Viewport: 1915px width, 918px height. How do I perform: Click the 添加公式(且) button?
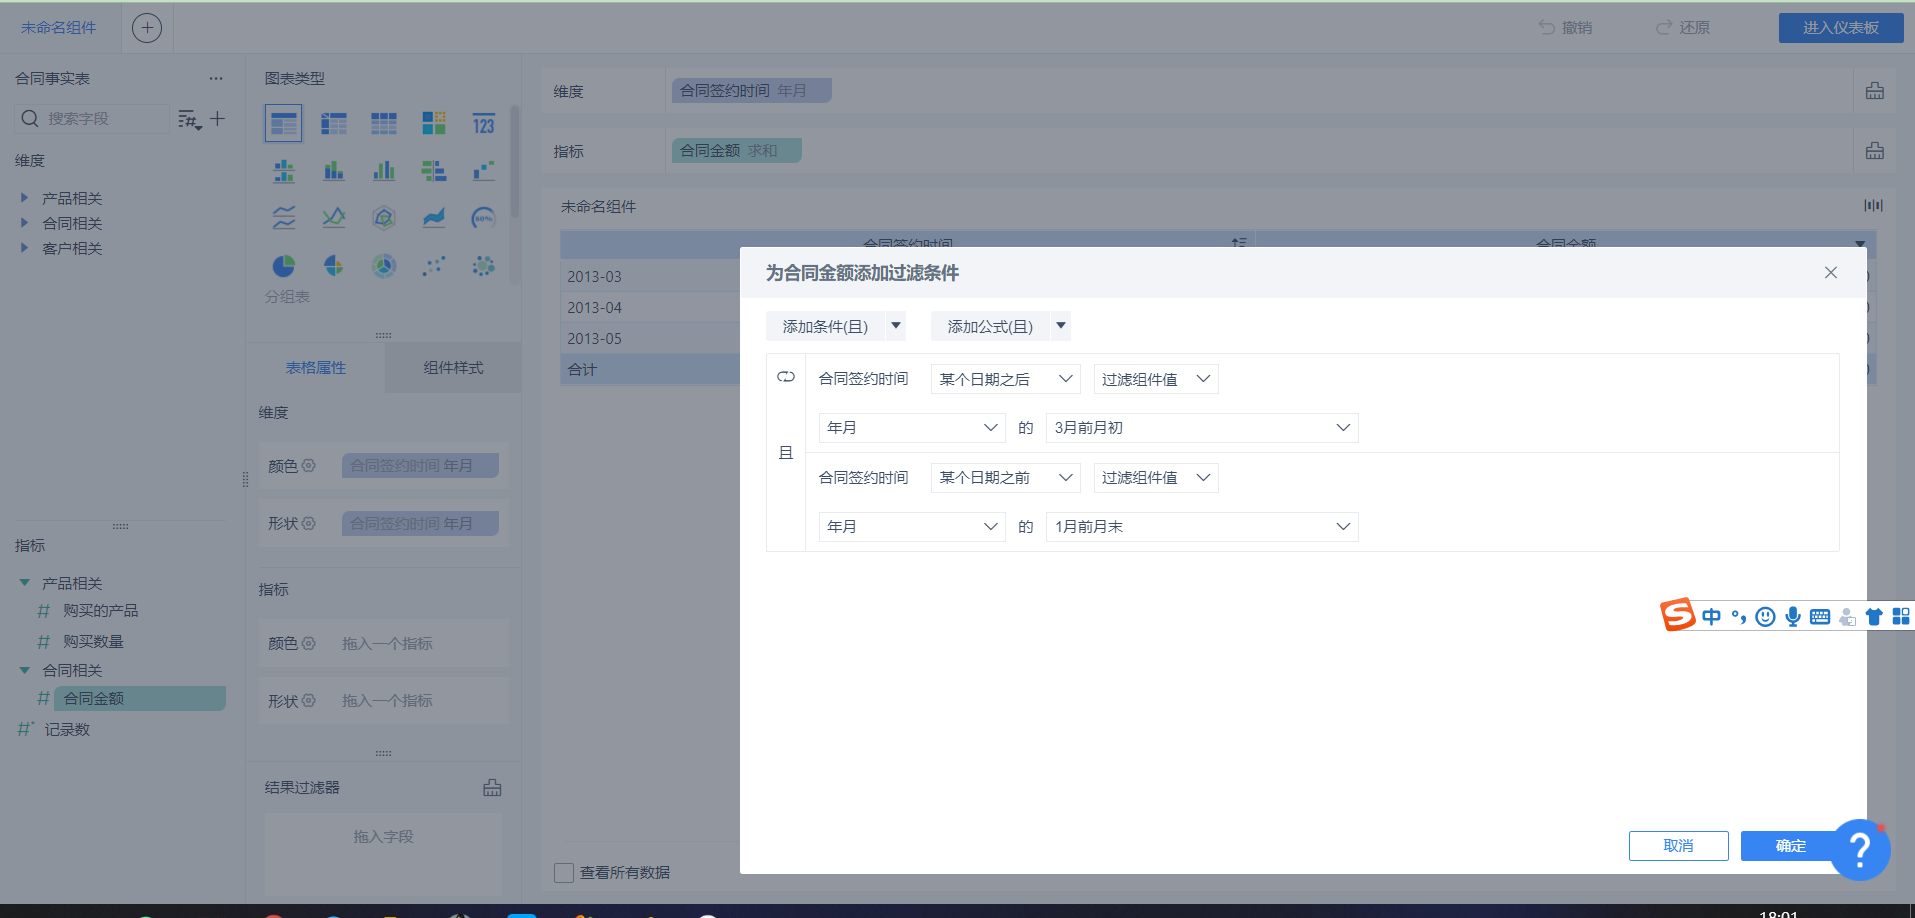(990, 326)
